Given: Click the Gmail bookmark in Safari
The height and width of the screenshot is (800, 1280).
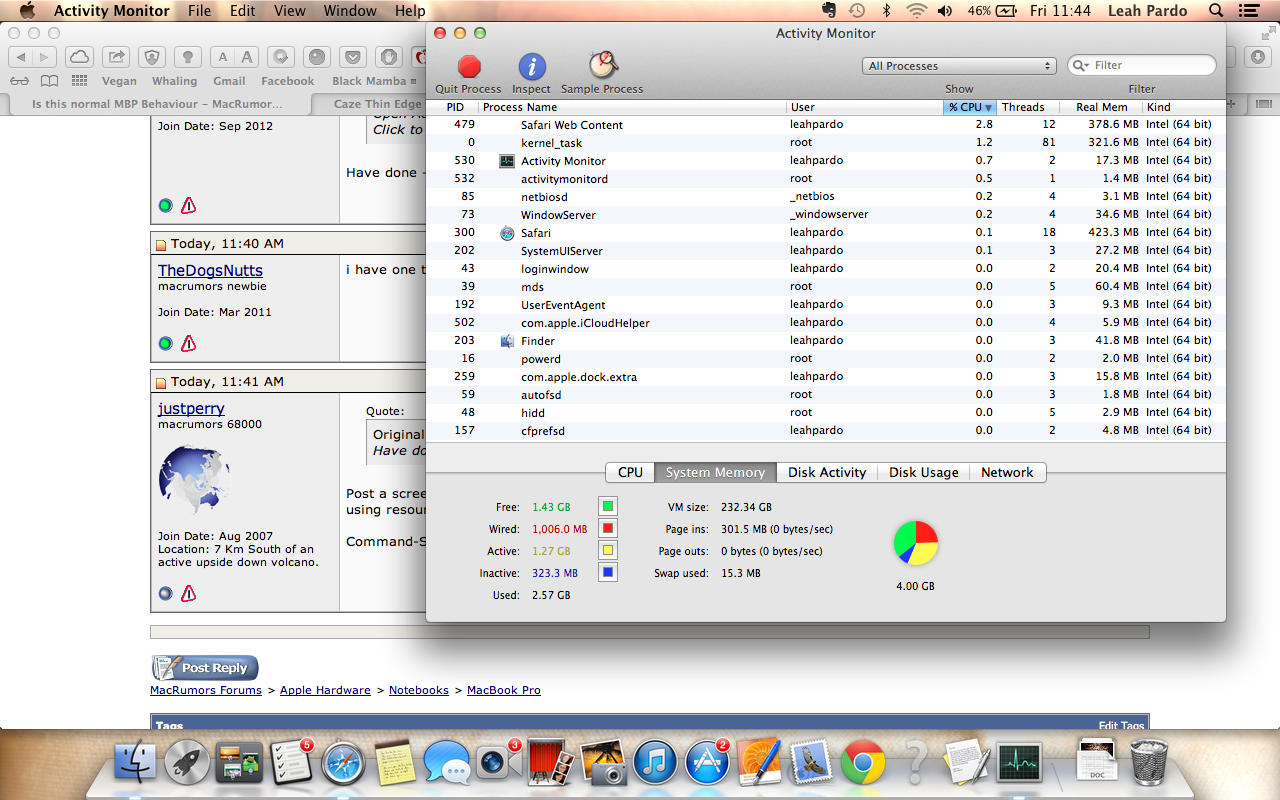Looking at the screenshot, I should [x=229, y=81].
